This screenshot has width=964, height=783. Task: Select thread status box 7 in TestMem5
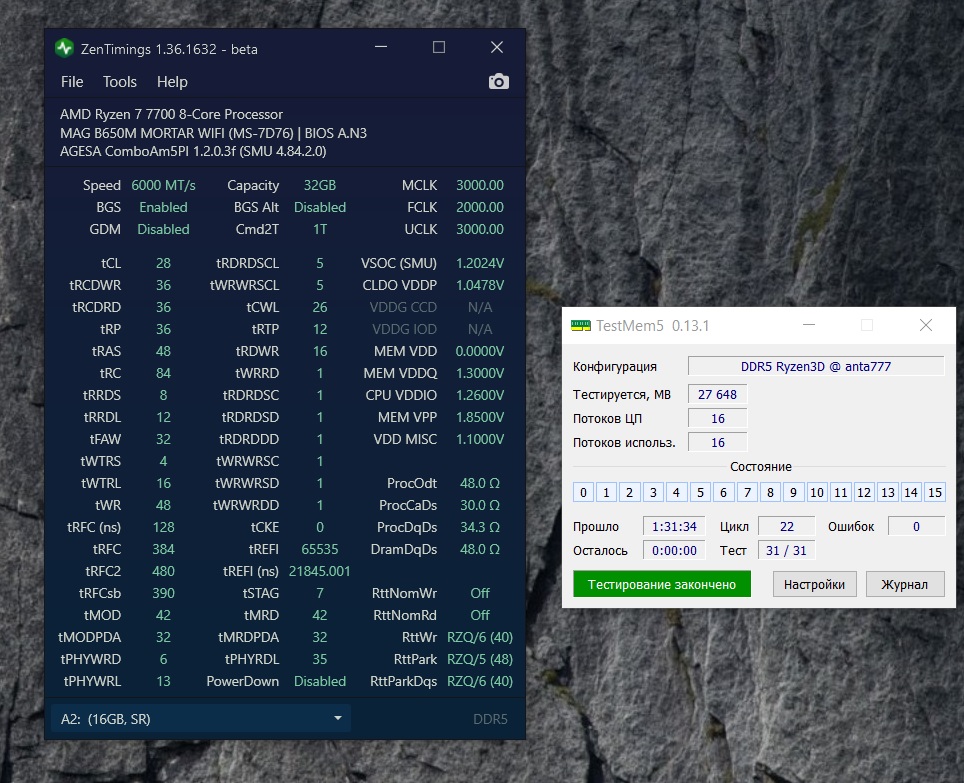tap(747, 492)
